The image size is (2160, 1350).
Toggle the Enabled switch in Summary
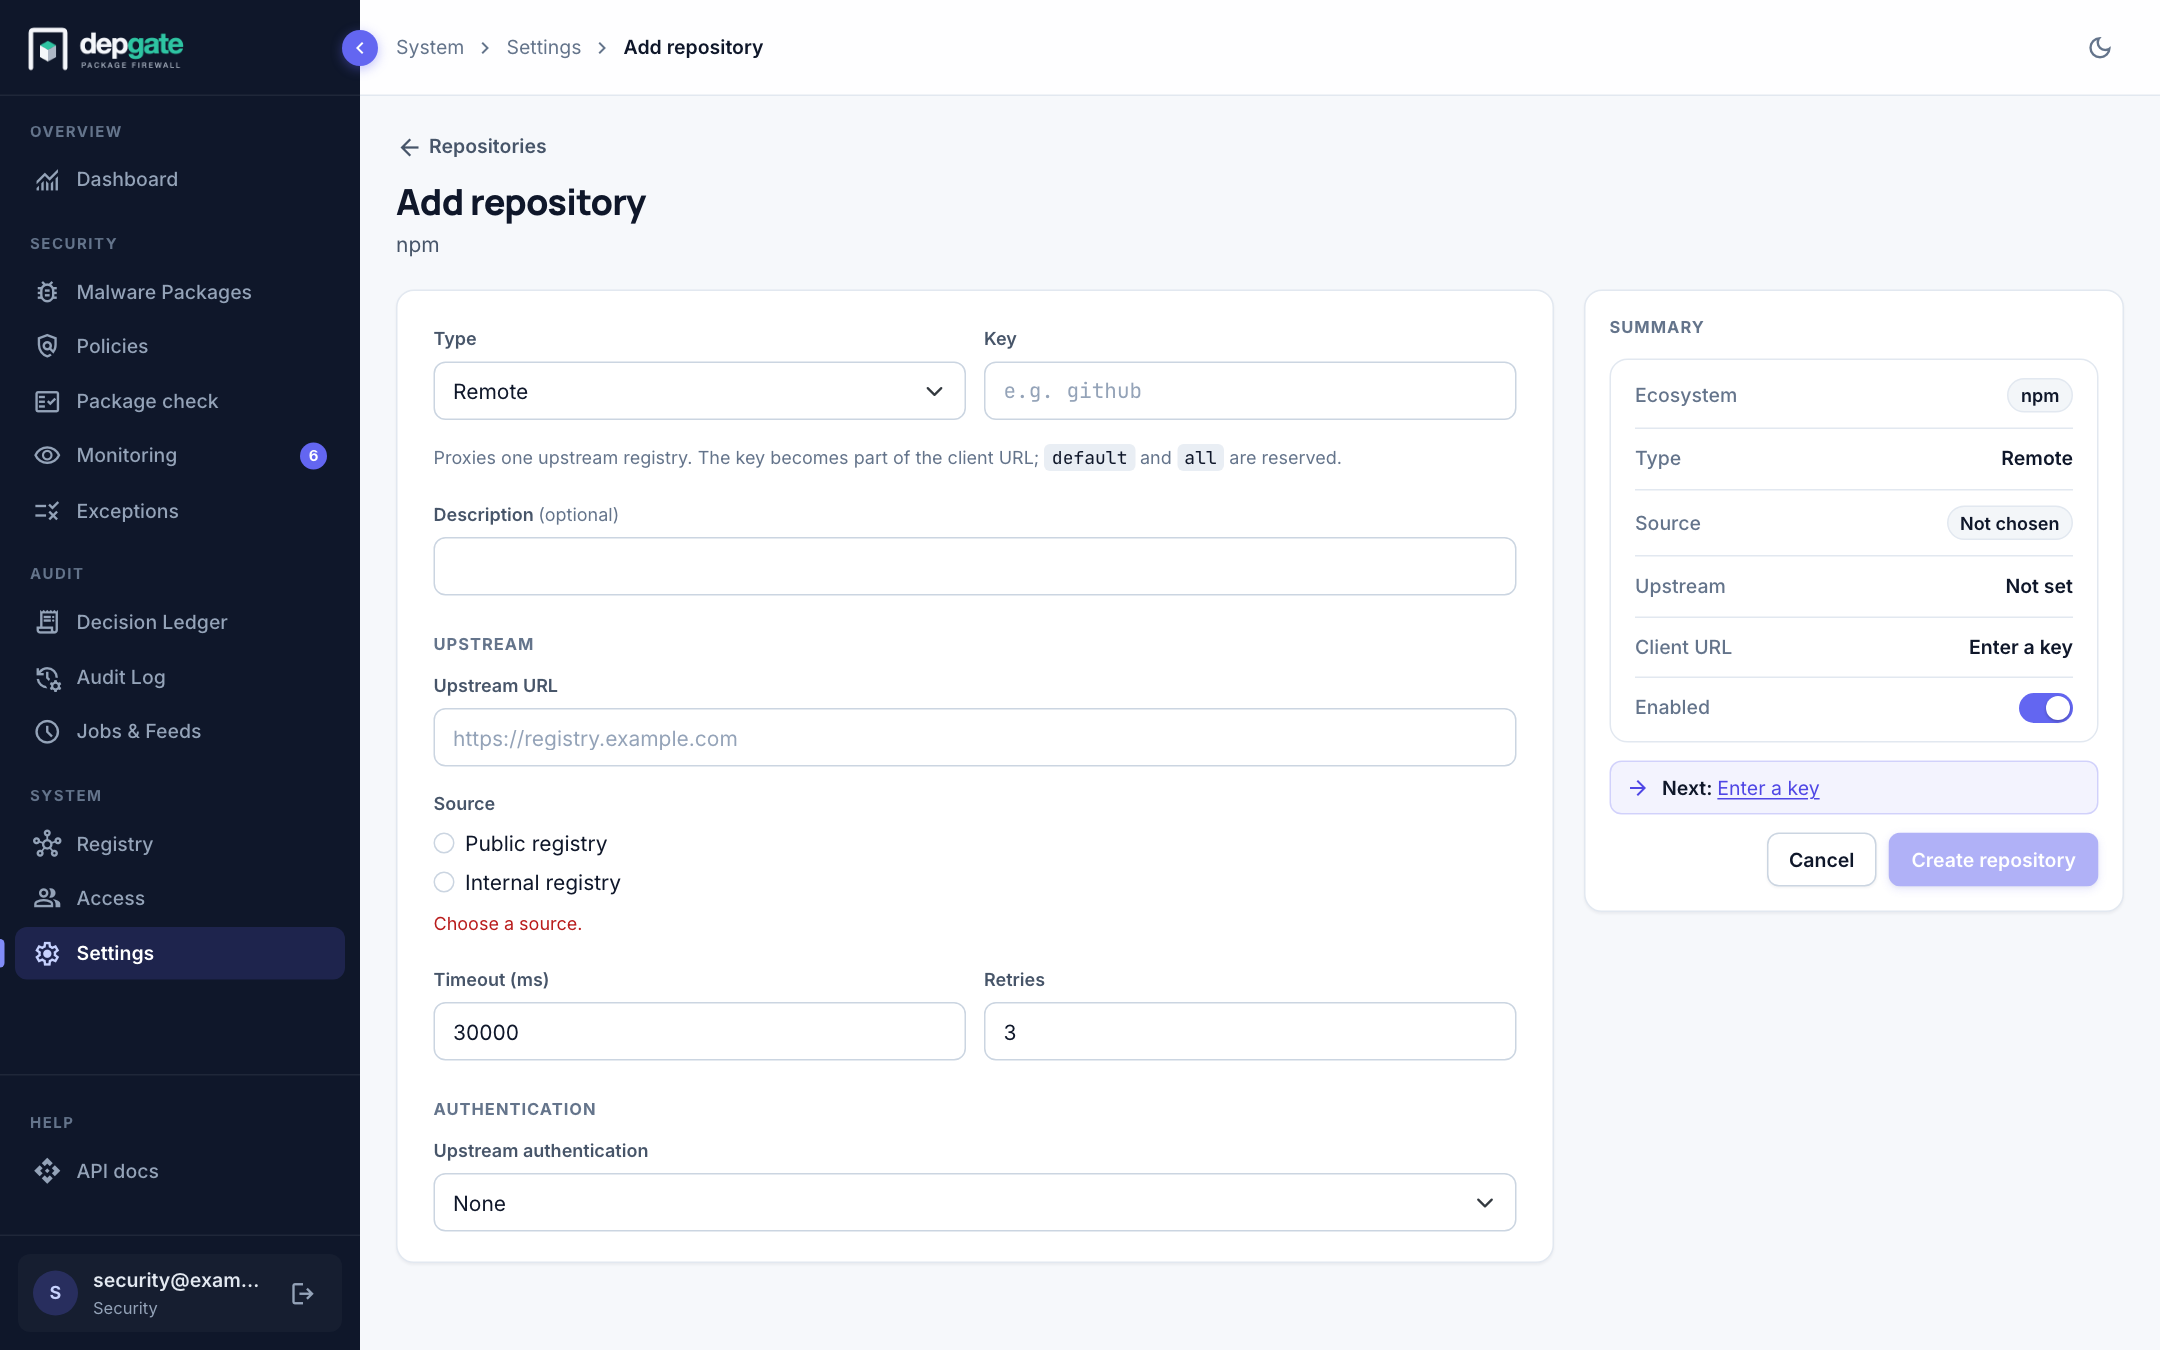coord(2045,707)
